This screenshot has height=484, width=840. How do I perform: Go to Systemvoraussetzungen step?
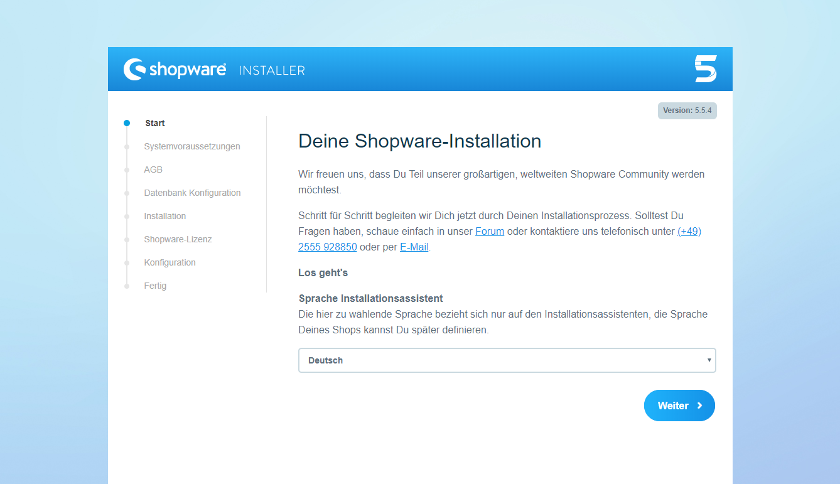tap(192, 146)
